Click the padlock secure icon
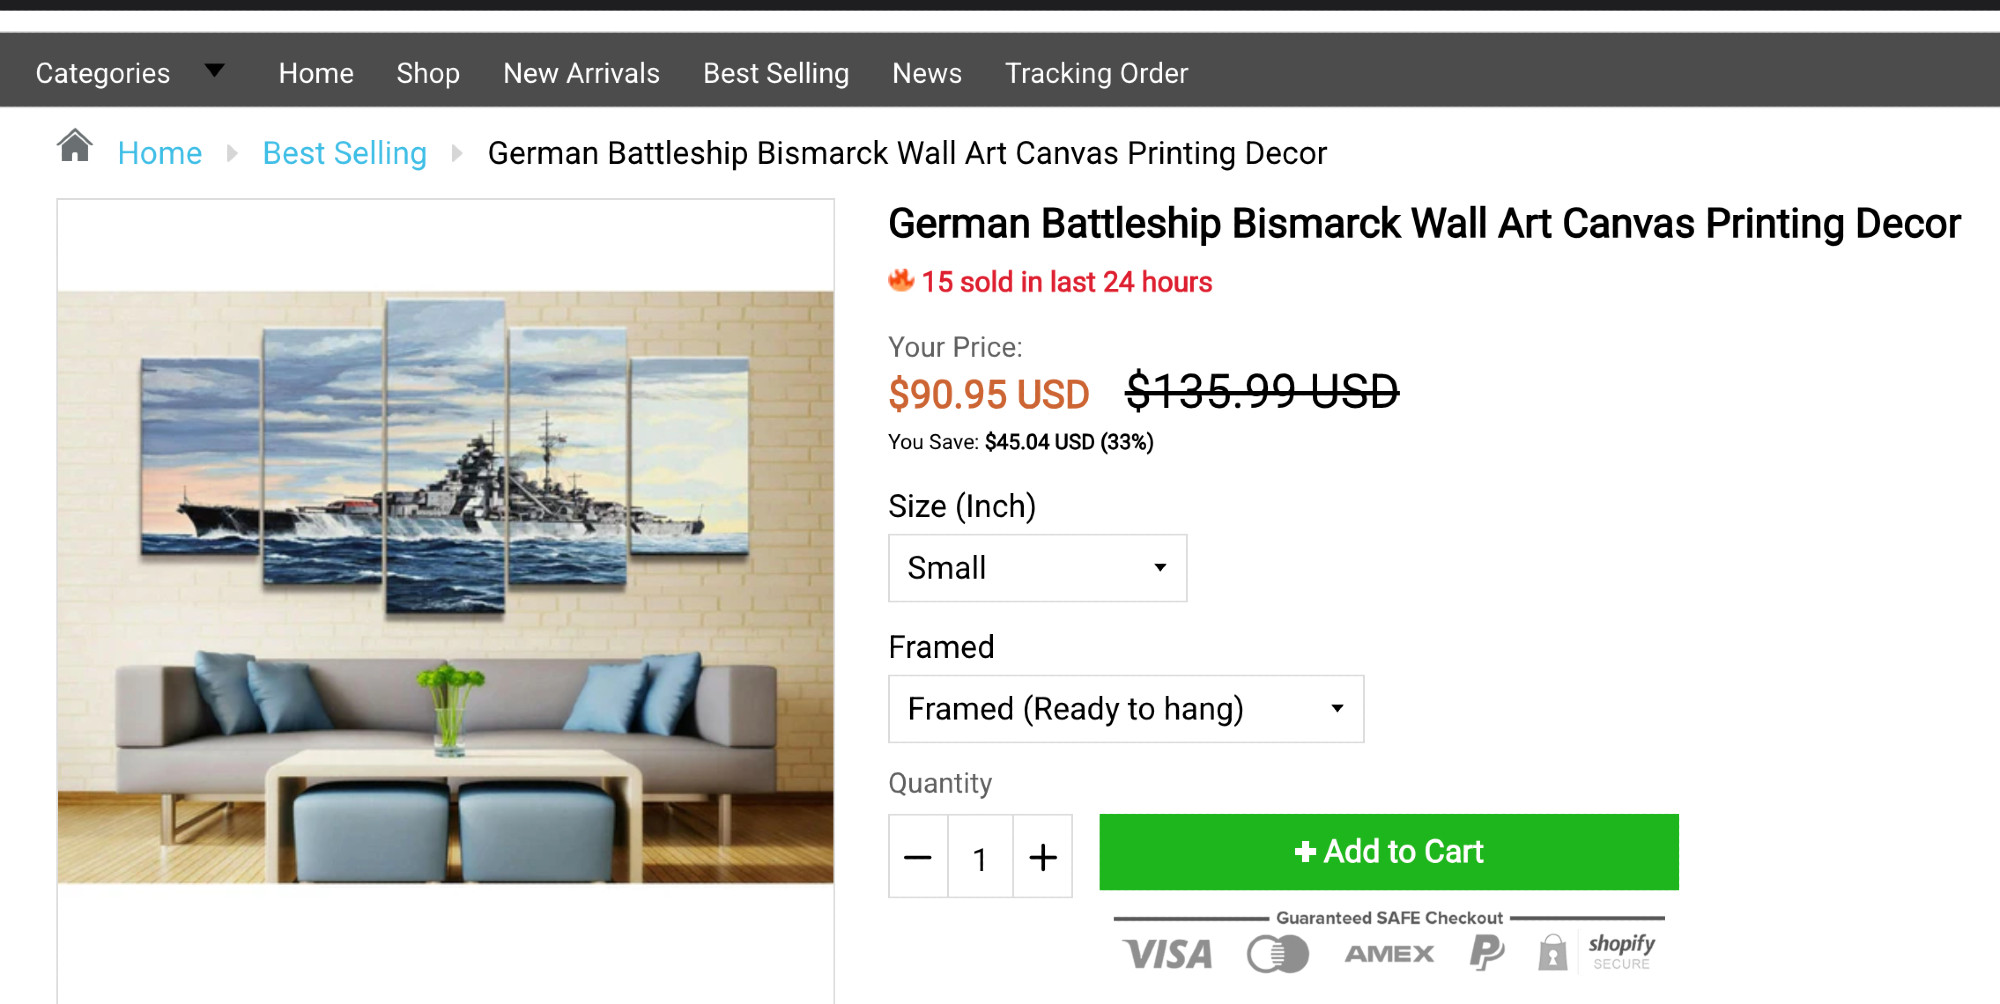The height and width of the screenshot is (1004, 2000). coord(1552,953)
